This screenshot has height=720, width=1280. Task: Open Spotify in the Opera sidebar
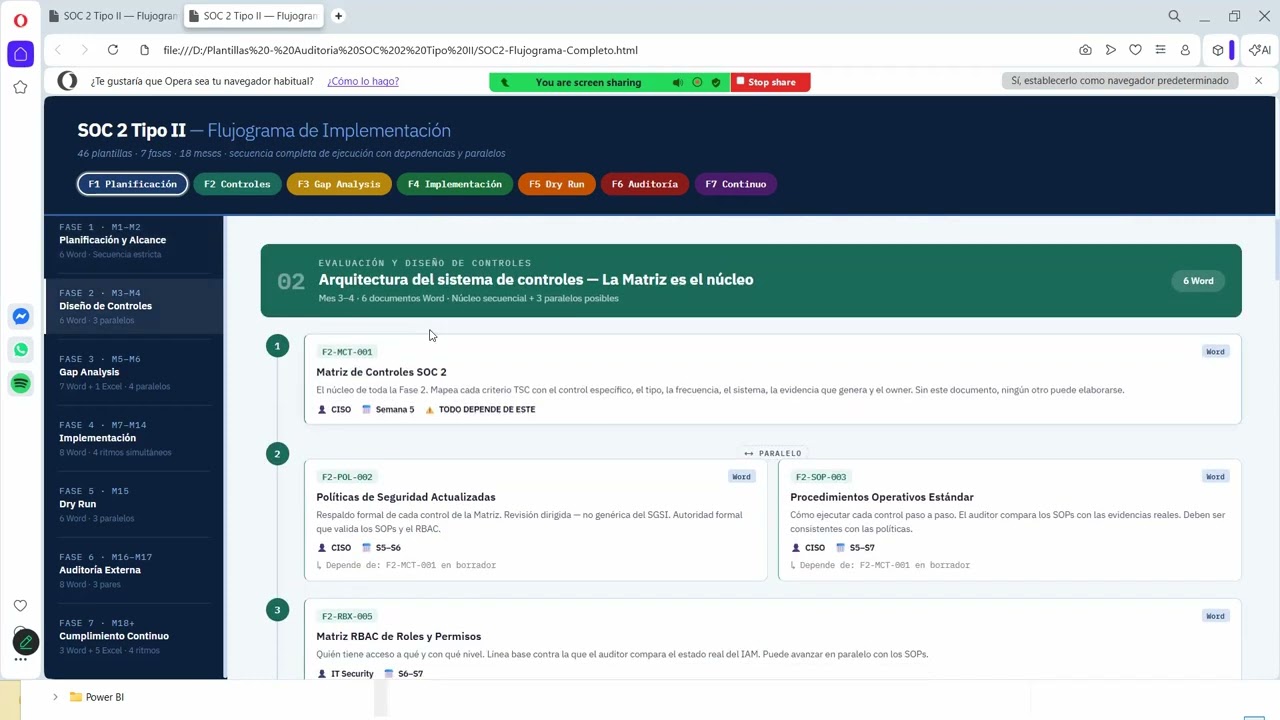[20, 384]
